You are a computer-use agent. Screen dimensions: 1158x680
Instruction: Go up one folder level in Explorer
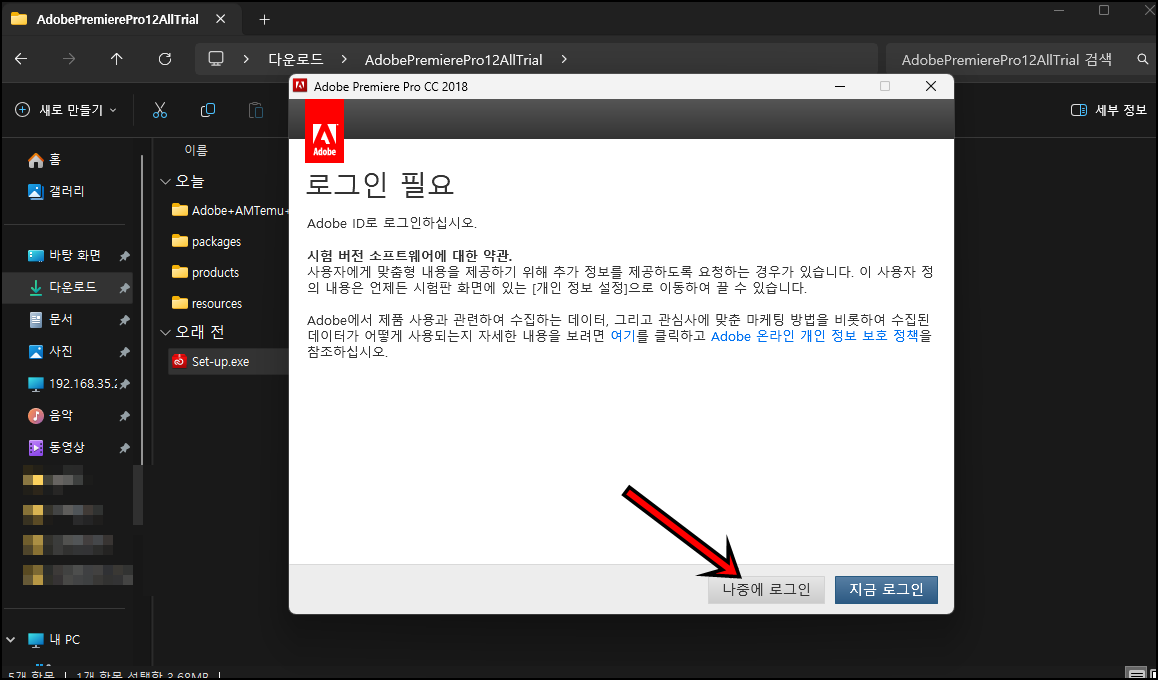(117, 59)
